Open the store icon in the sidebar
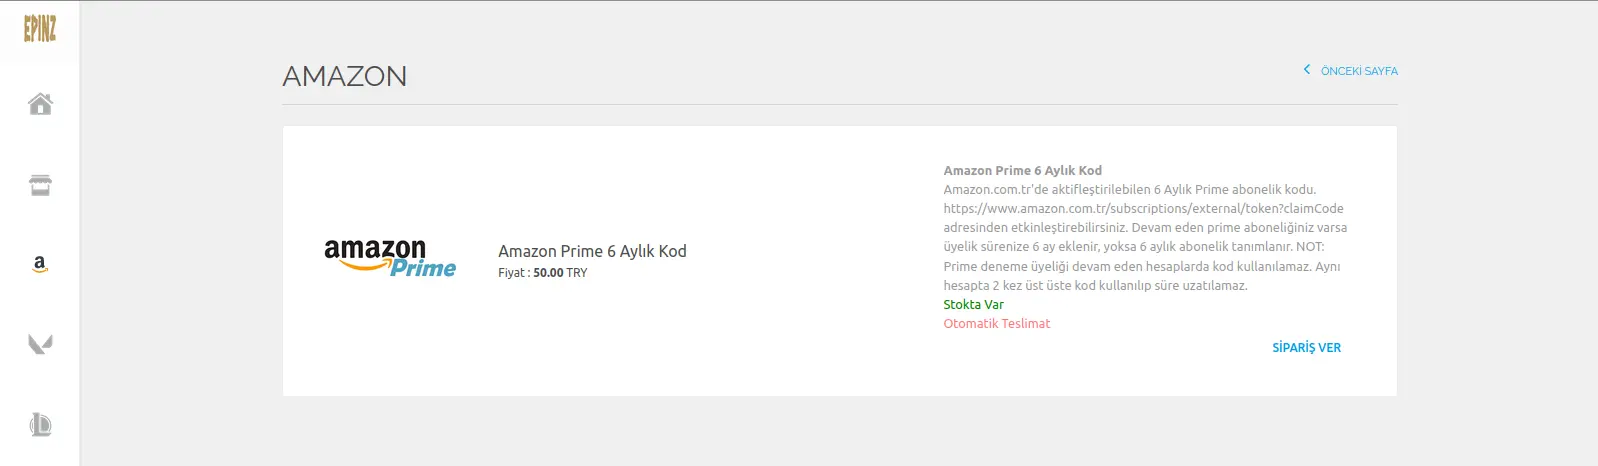 (x=40, y=185)
